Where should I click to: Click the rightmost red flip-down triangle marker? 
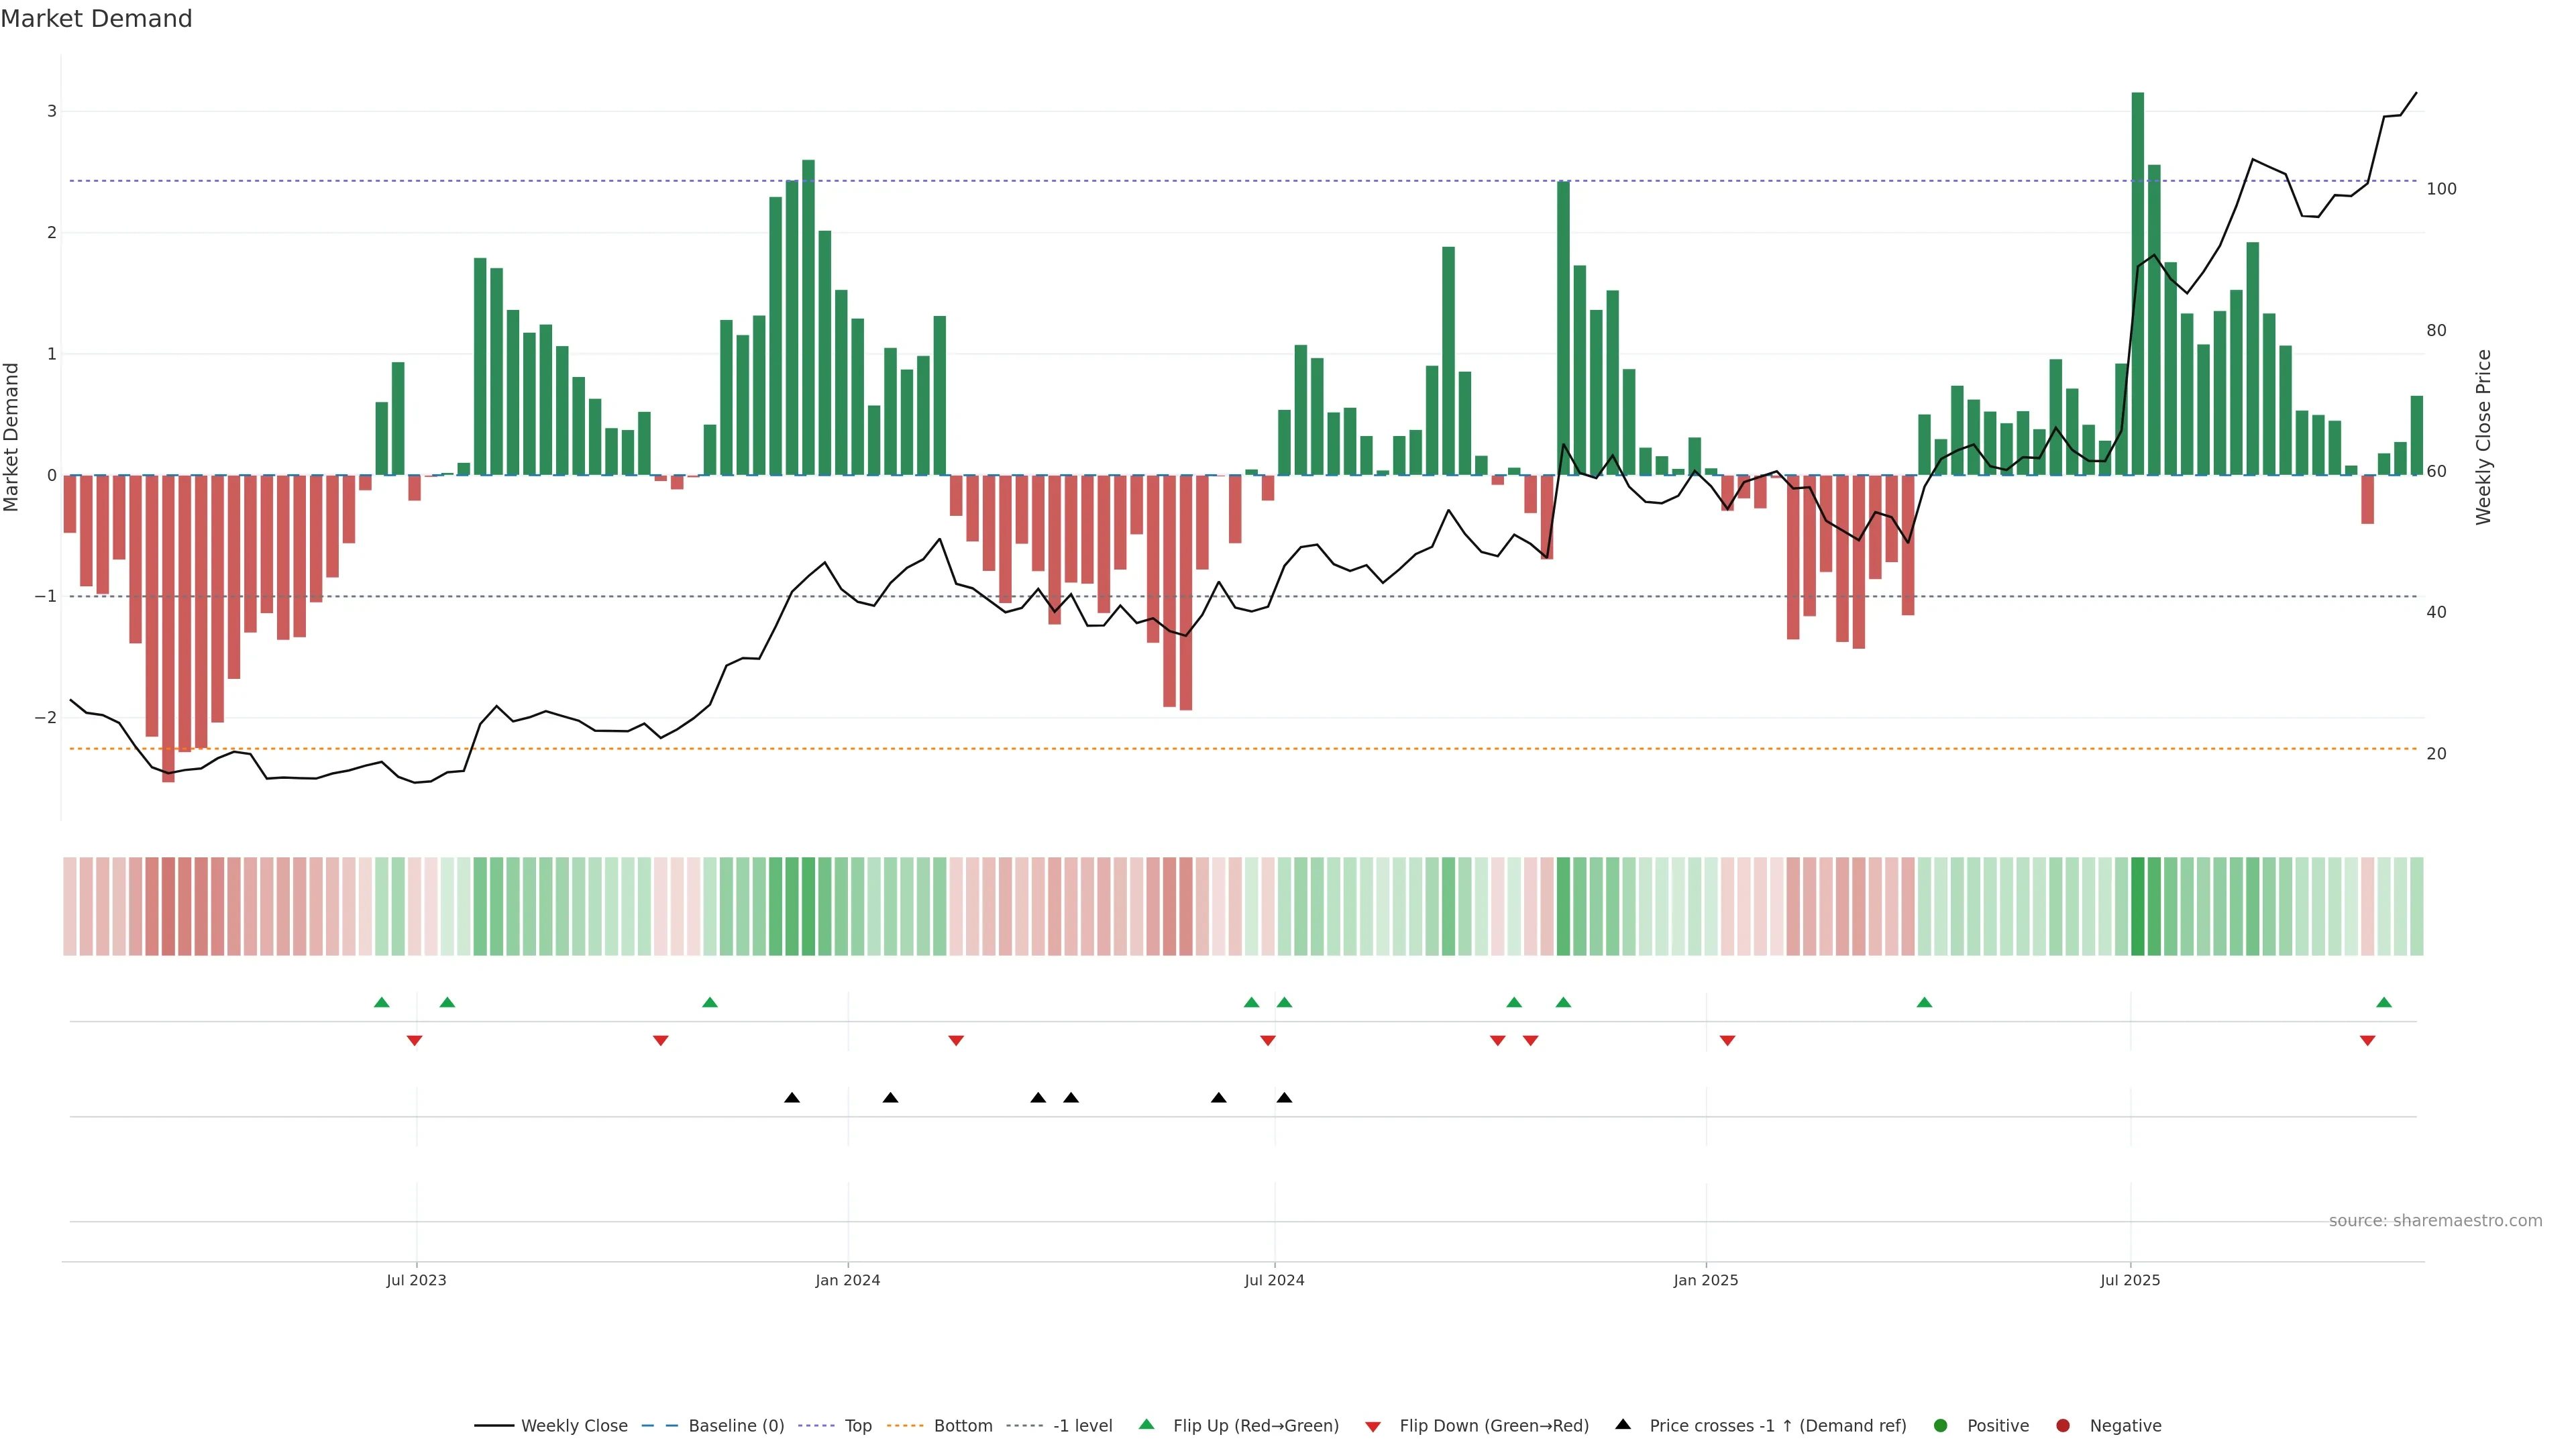(2367, 1041)
